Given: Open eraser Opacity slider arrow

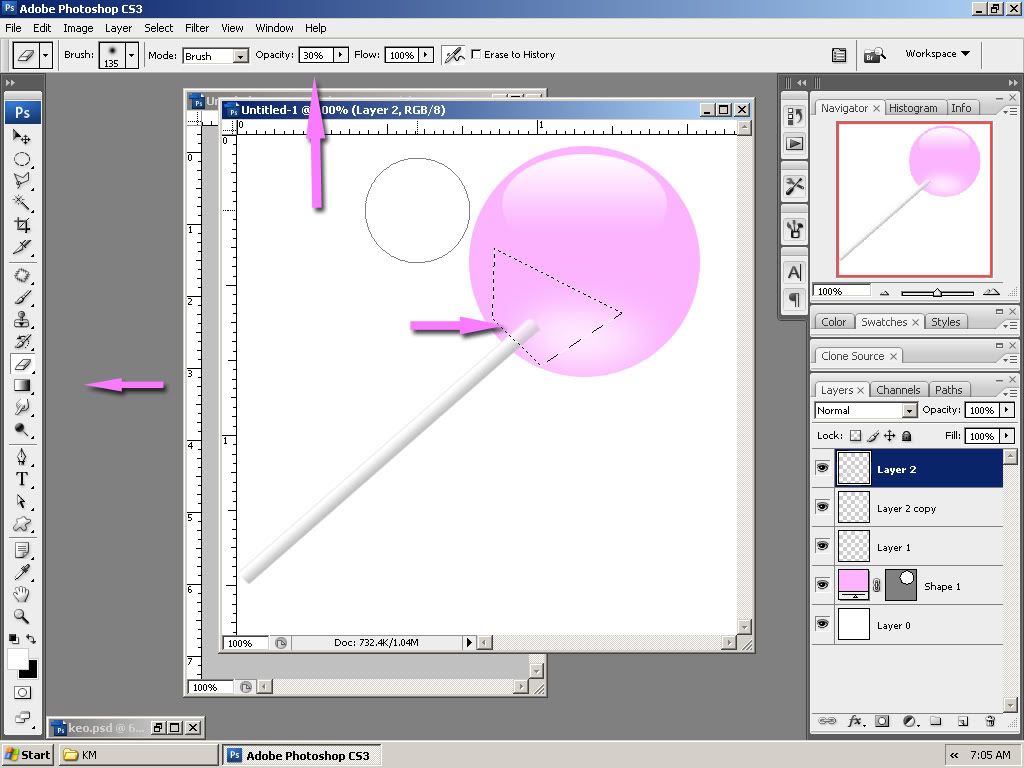Looking at the screenshot, I should tap(341, 55).
